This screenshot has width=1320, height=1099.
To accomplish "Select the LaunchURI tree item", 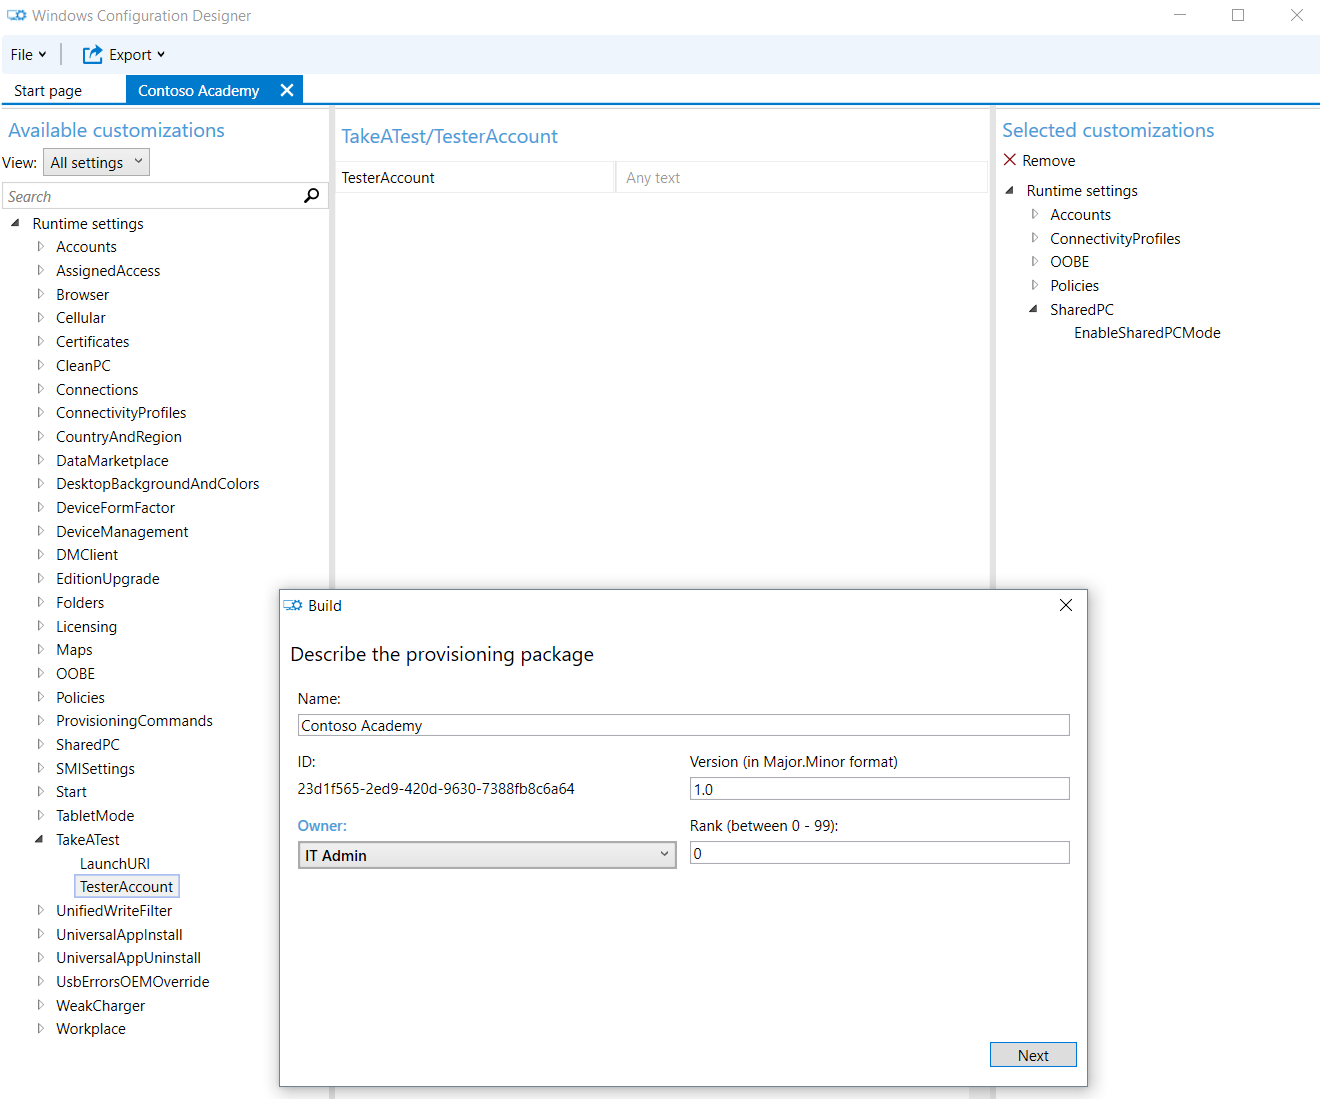I will pyautogui.click(x=115, y=863).
